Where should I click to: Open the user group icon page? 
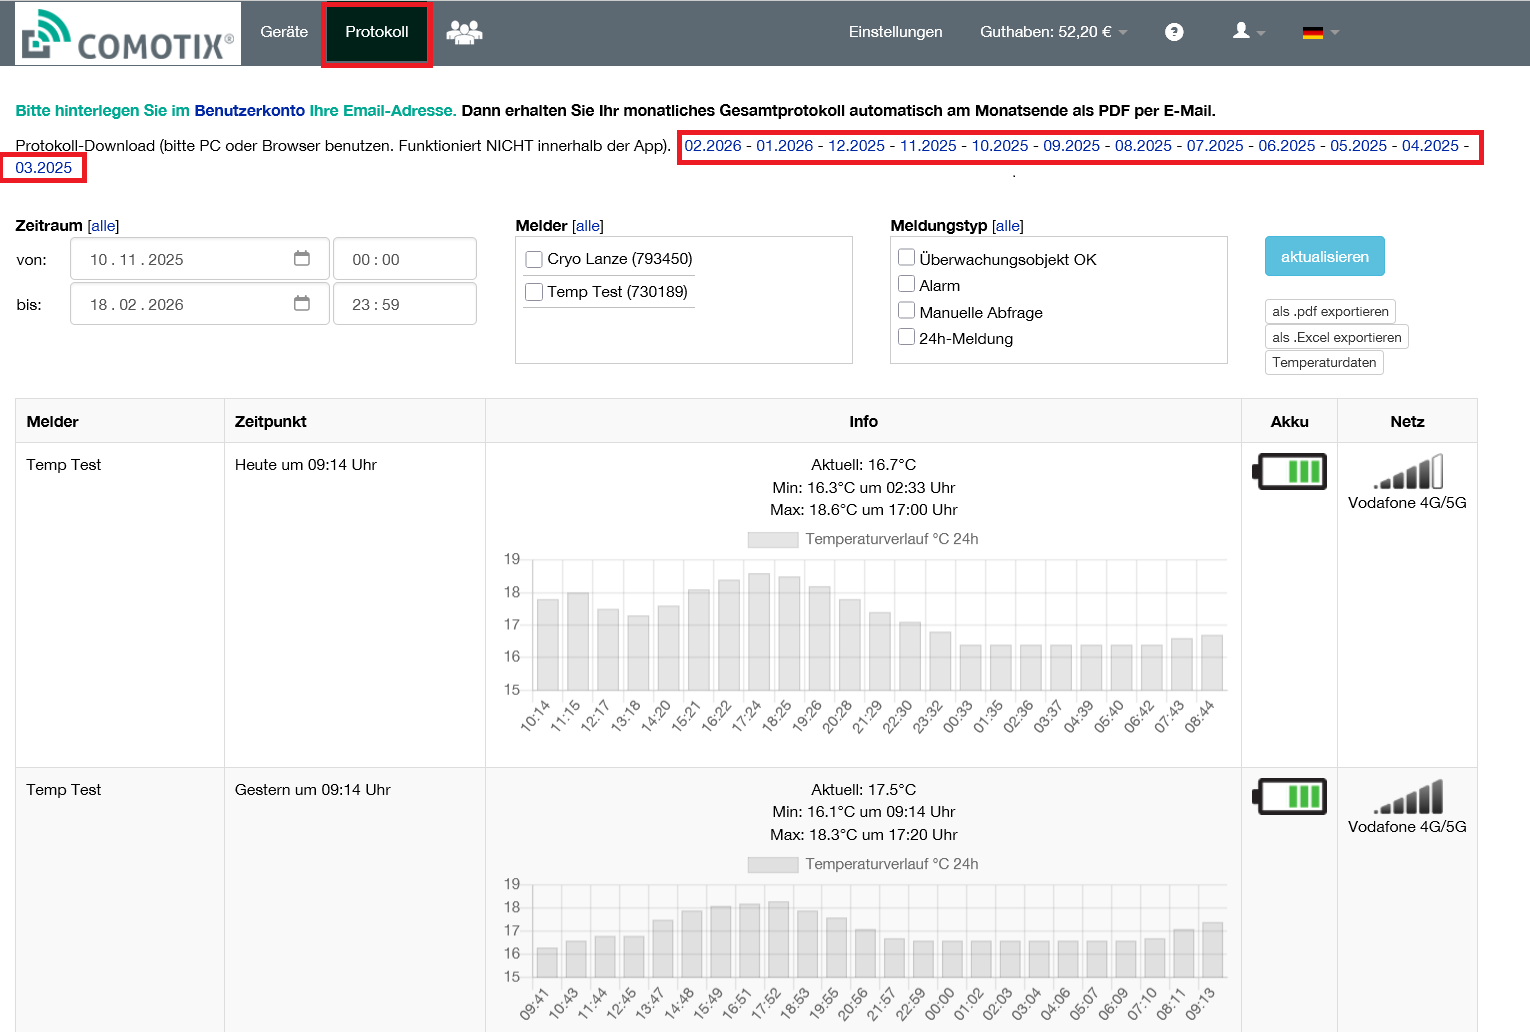[464, 32]
